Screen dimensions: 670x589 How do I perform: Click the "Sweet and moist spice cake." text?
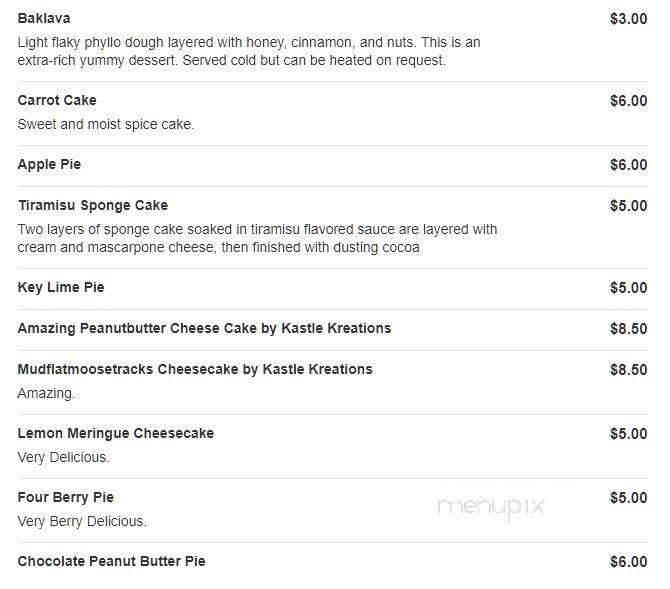(x=105, y=124)
